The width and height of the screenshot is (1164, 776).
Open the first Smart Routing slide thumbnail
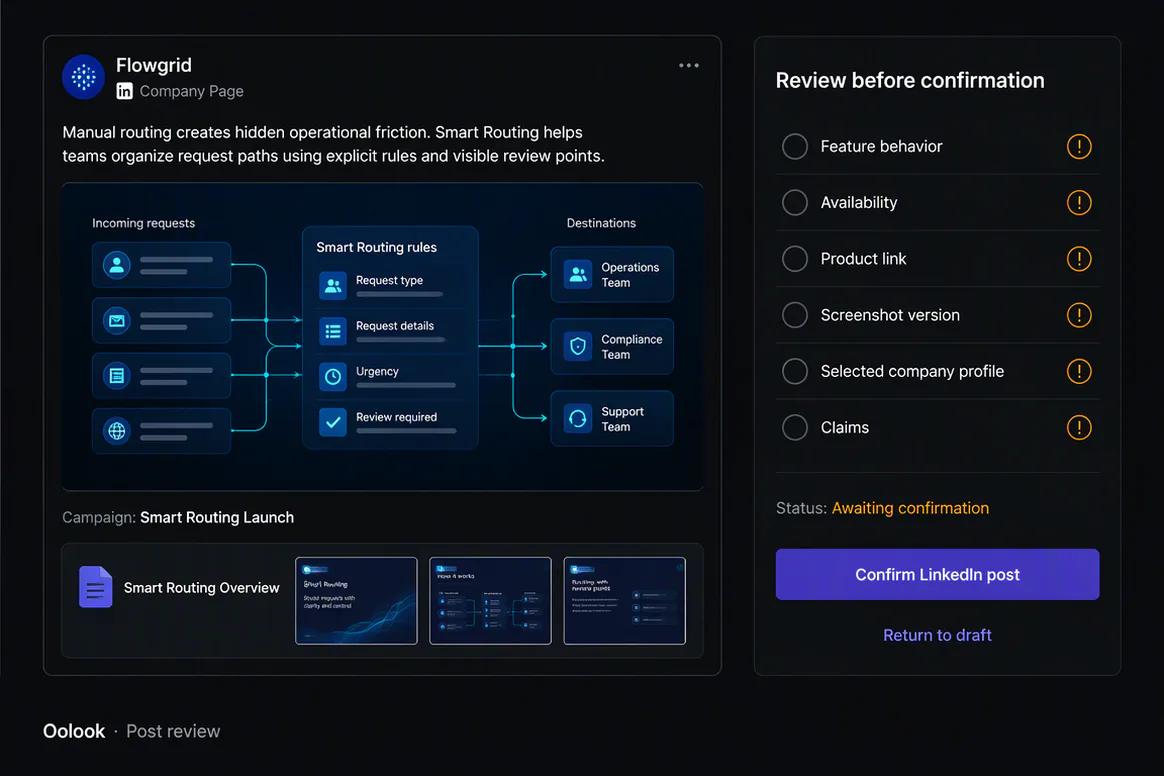(x=356, y=601)
